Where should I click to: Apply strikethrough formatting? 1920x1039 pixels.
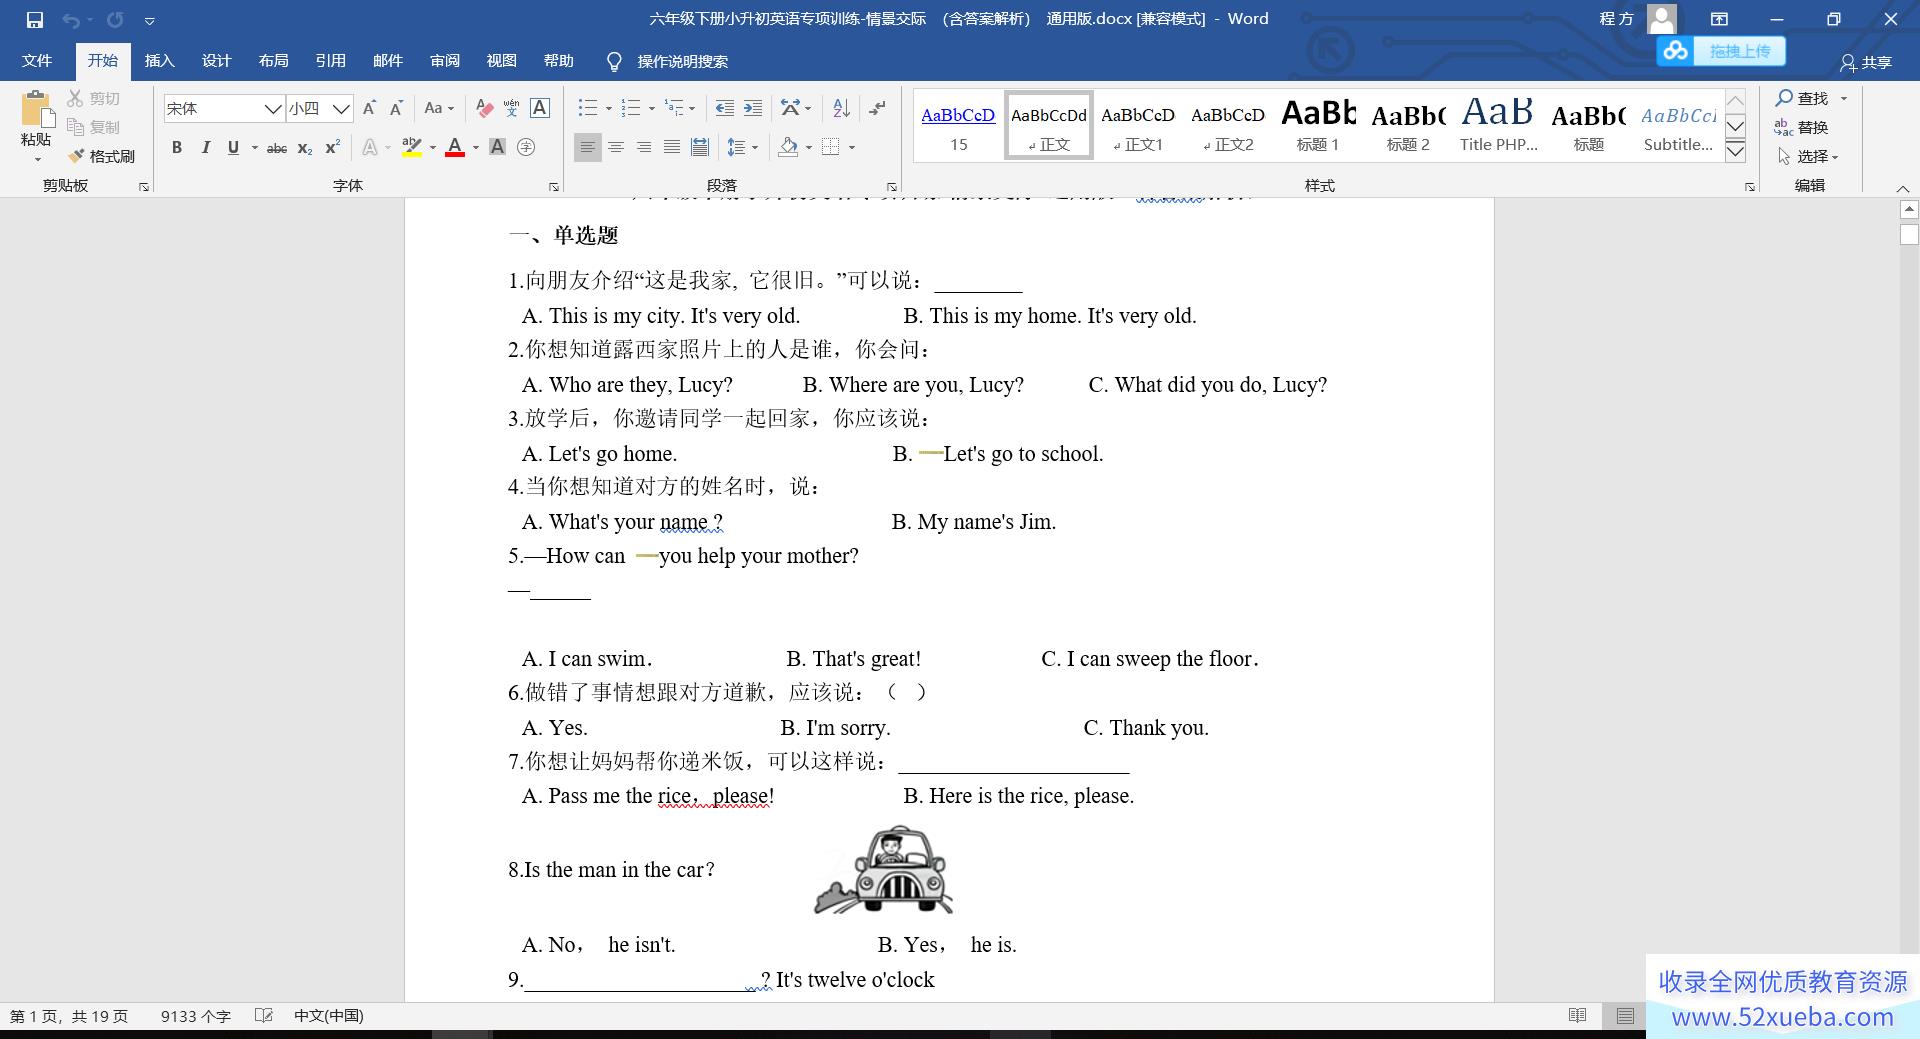[277, 148]
